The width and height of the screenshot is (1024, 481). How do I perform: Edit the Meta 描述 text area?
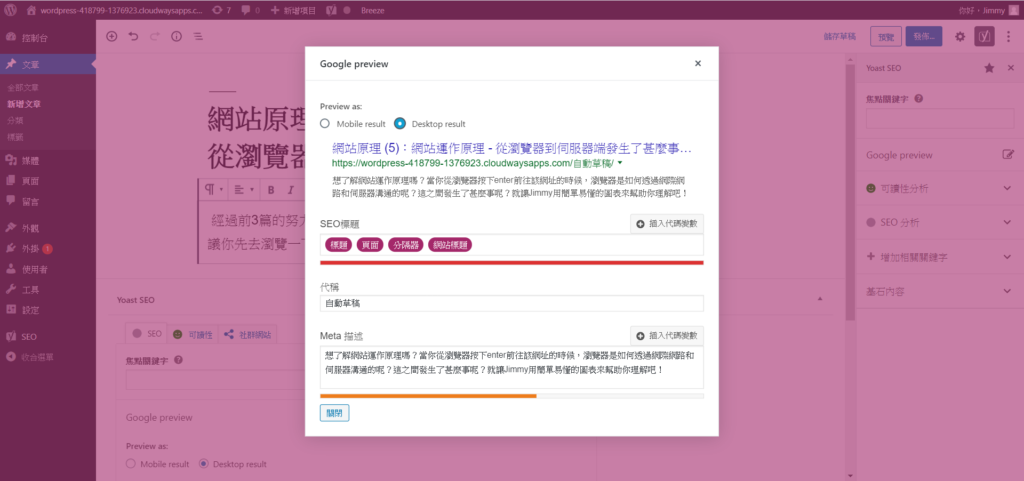coord(511,367)
